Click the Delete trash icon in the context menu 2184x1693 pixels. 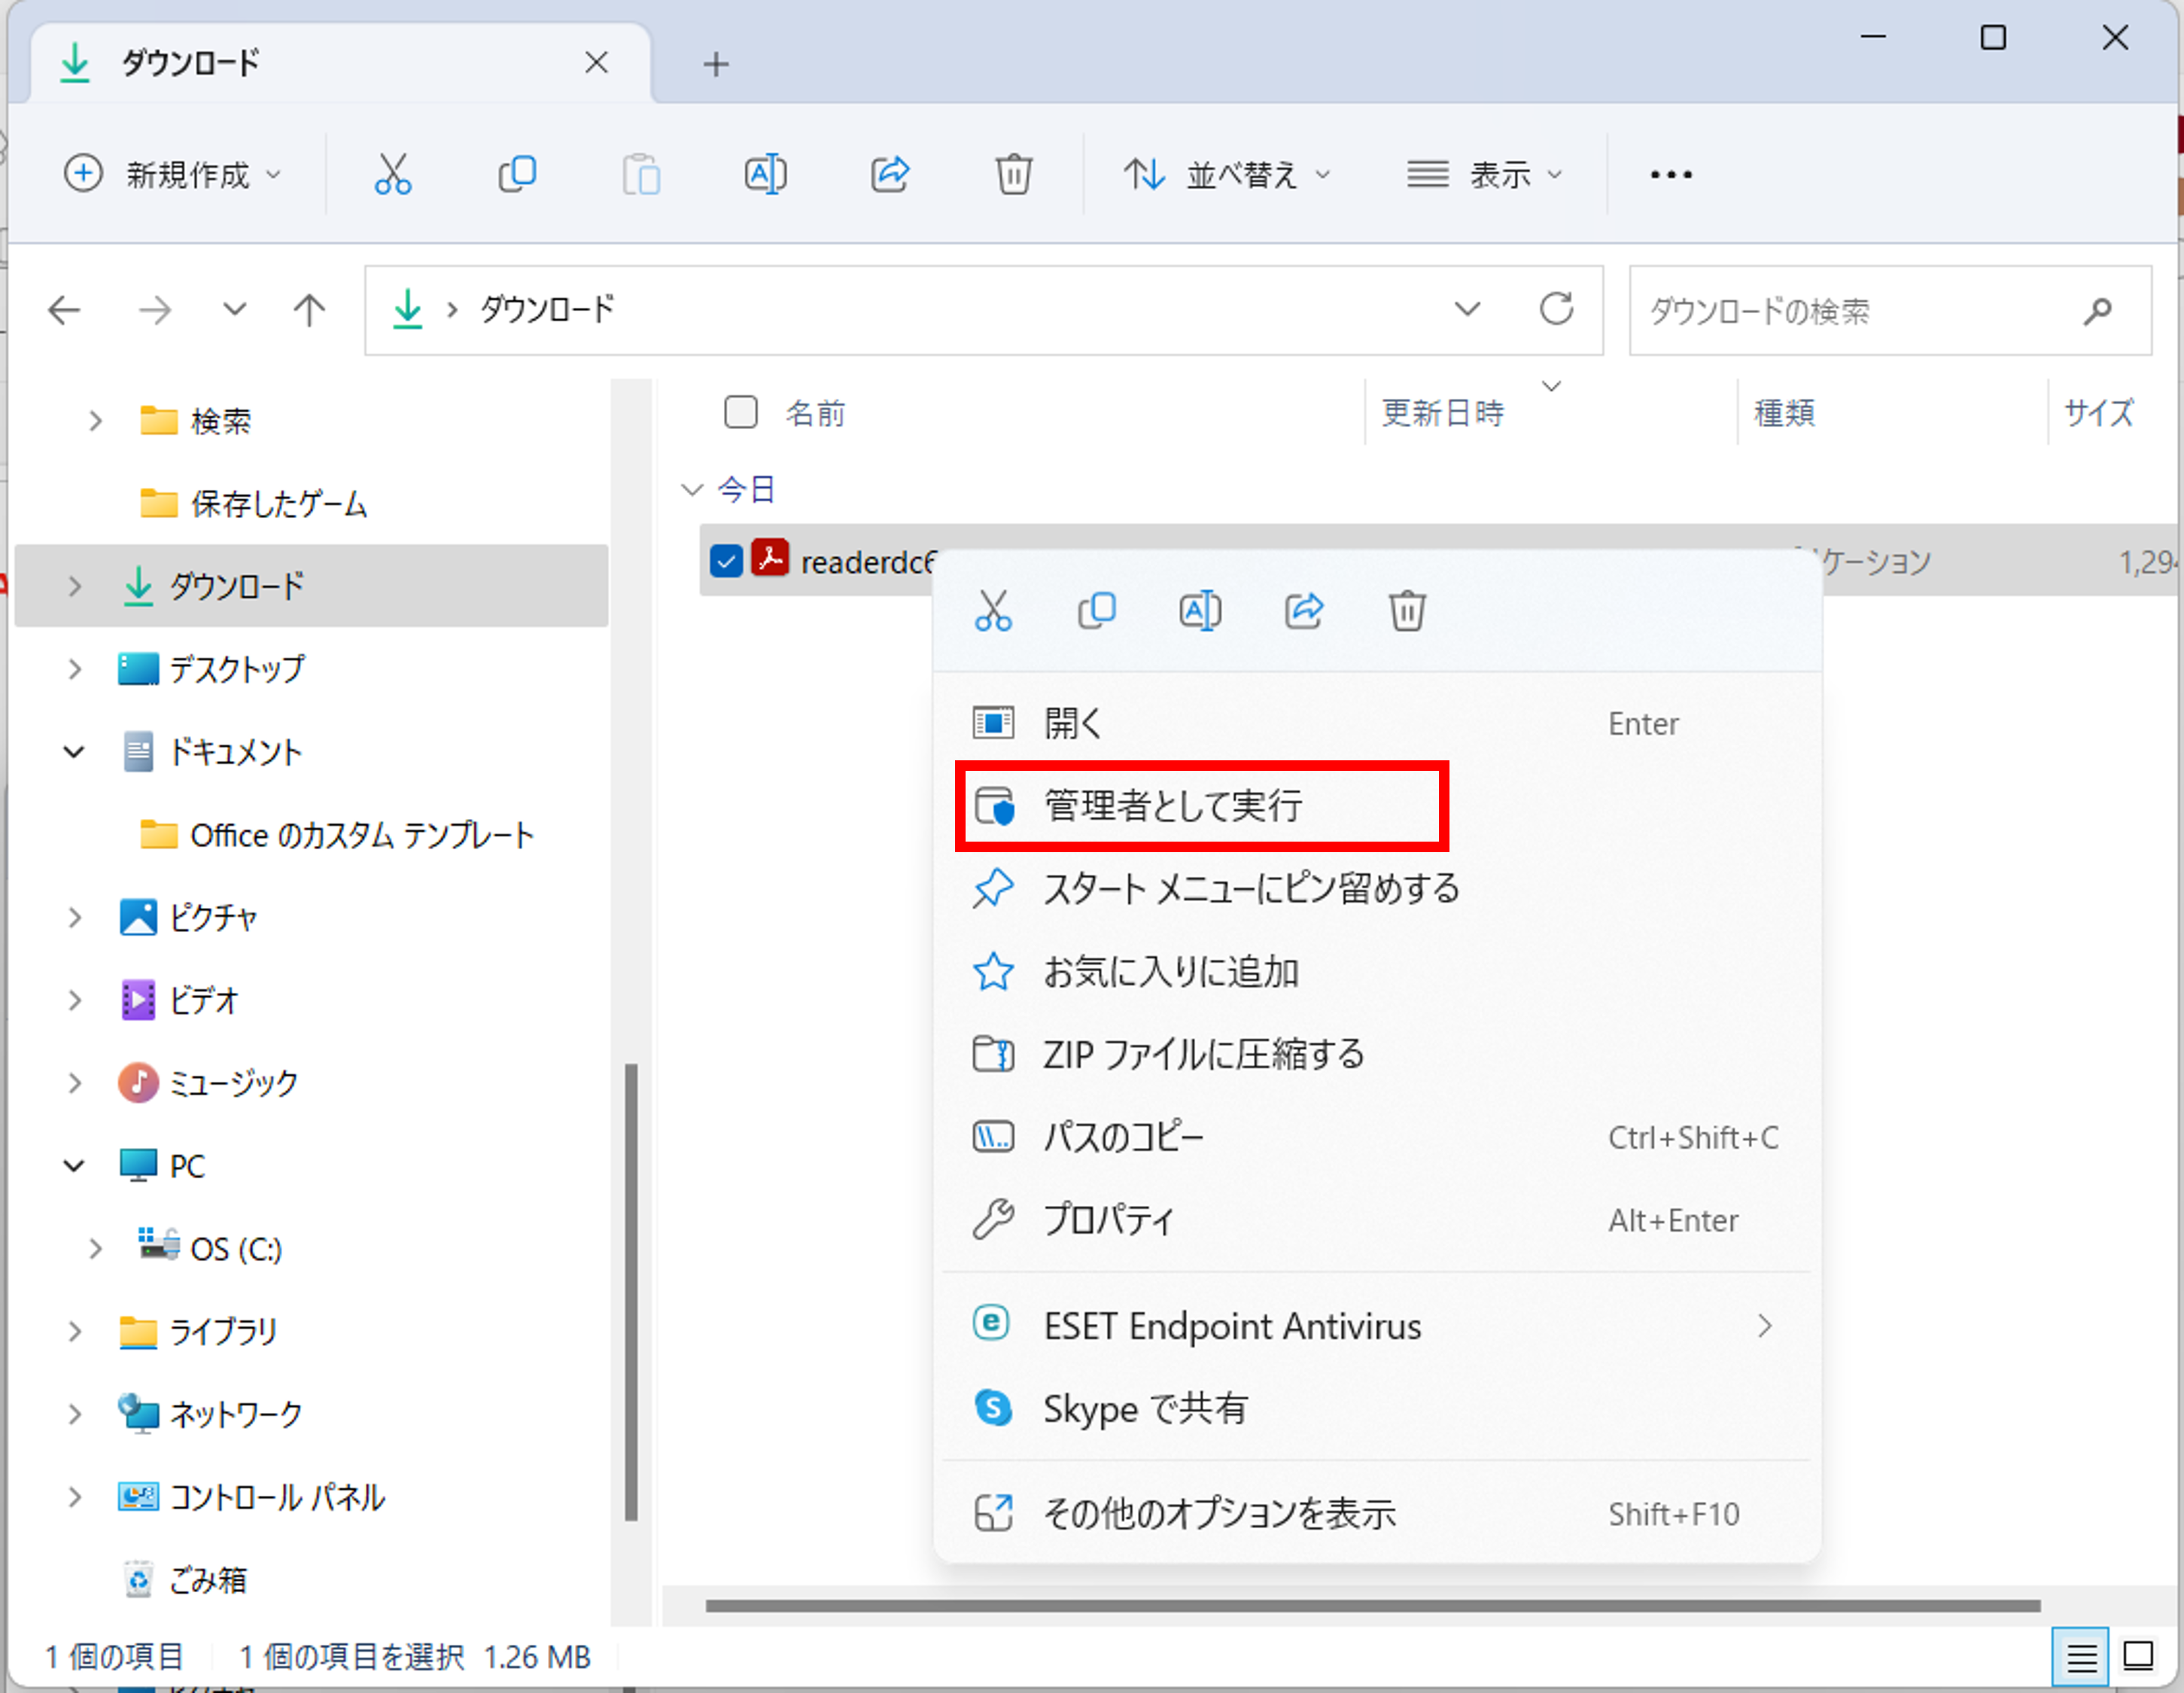(1407, 610)
